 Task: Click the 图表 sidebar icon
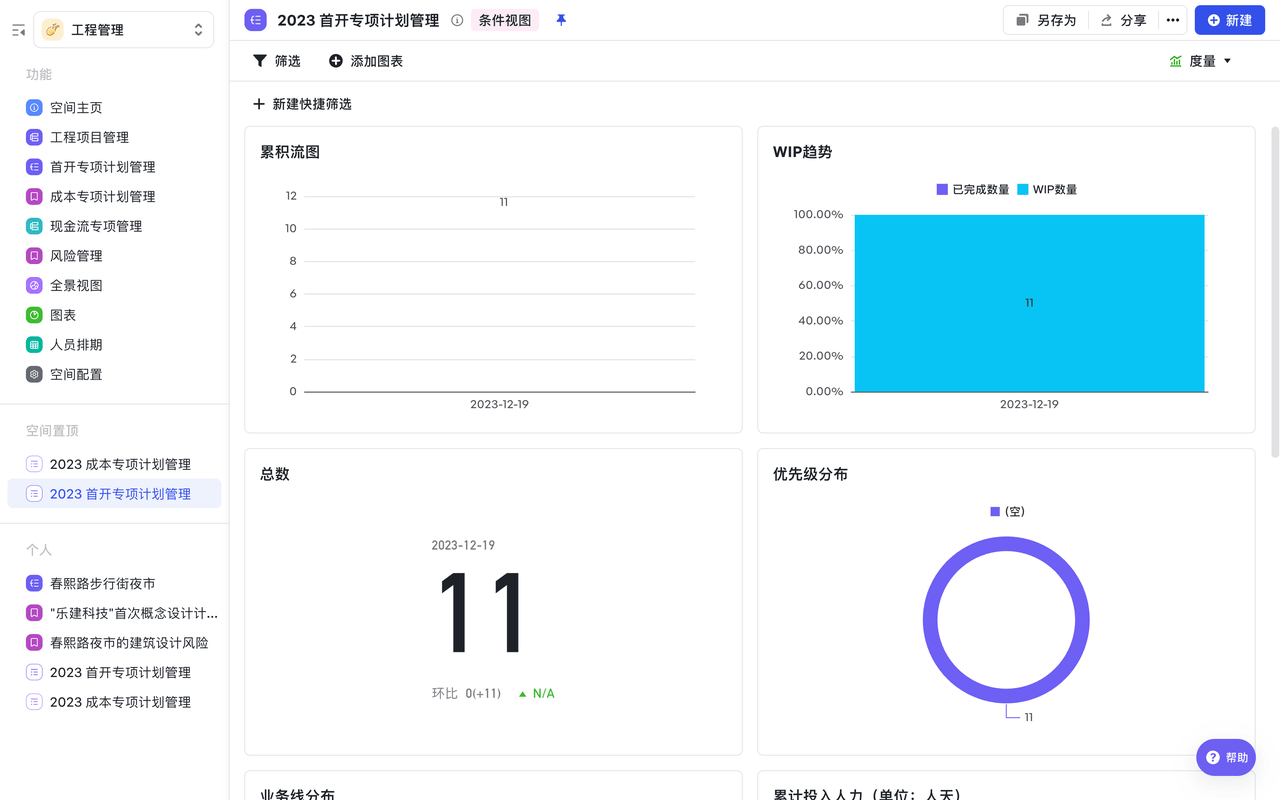(34, 315)
